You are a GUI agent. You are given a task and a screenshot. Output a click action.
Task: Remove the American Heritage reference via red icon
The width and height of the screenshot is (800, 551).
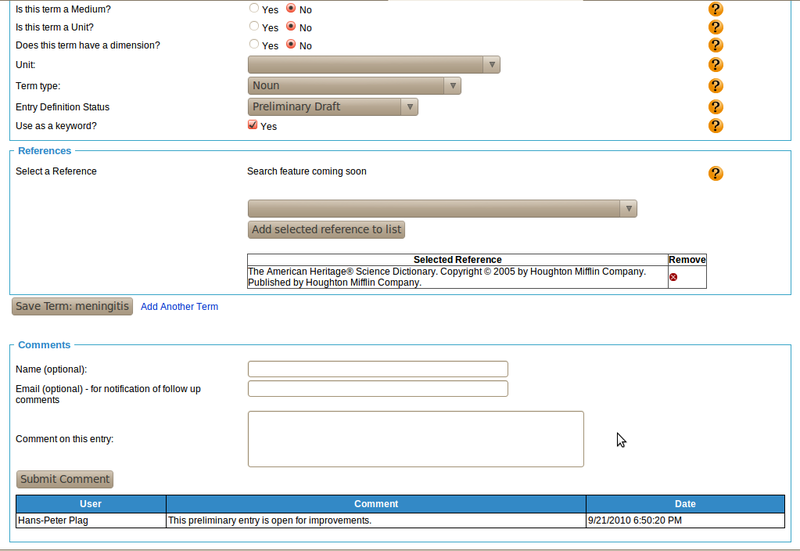673,277
